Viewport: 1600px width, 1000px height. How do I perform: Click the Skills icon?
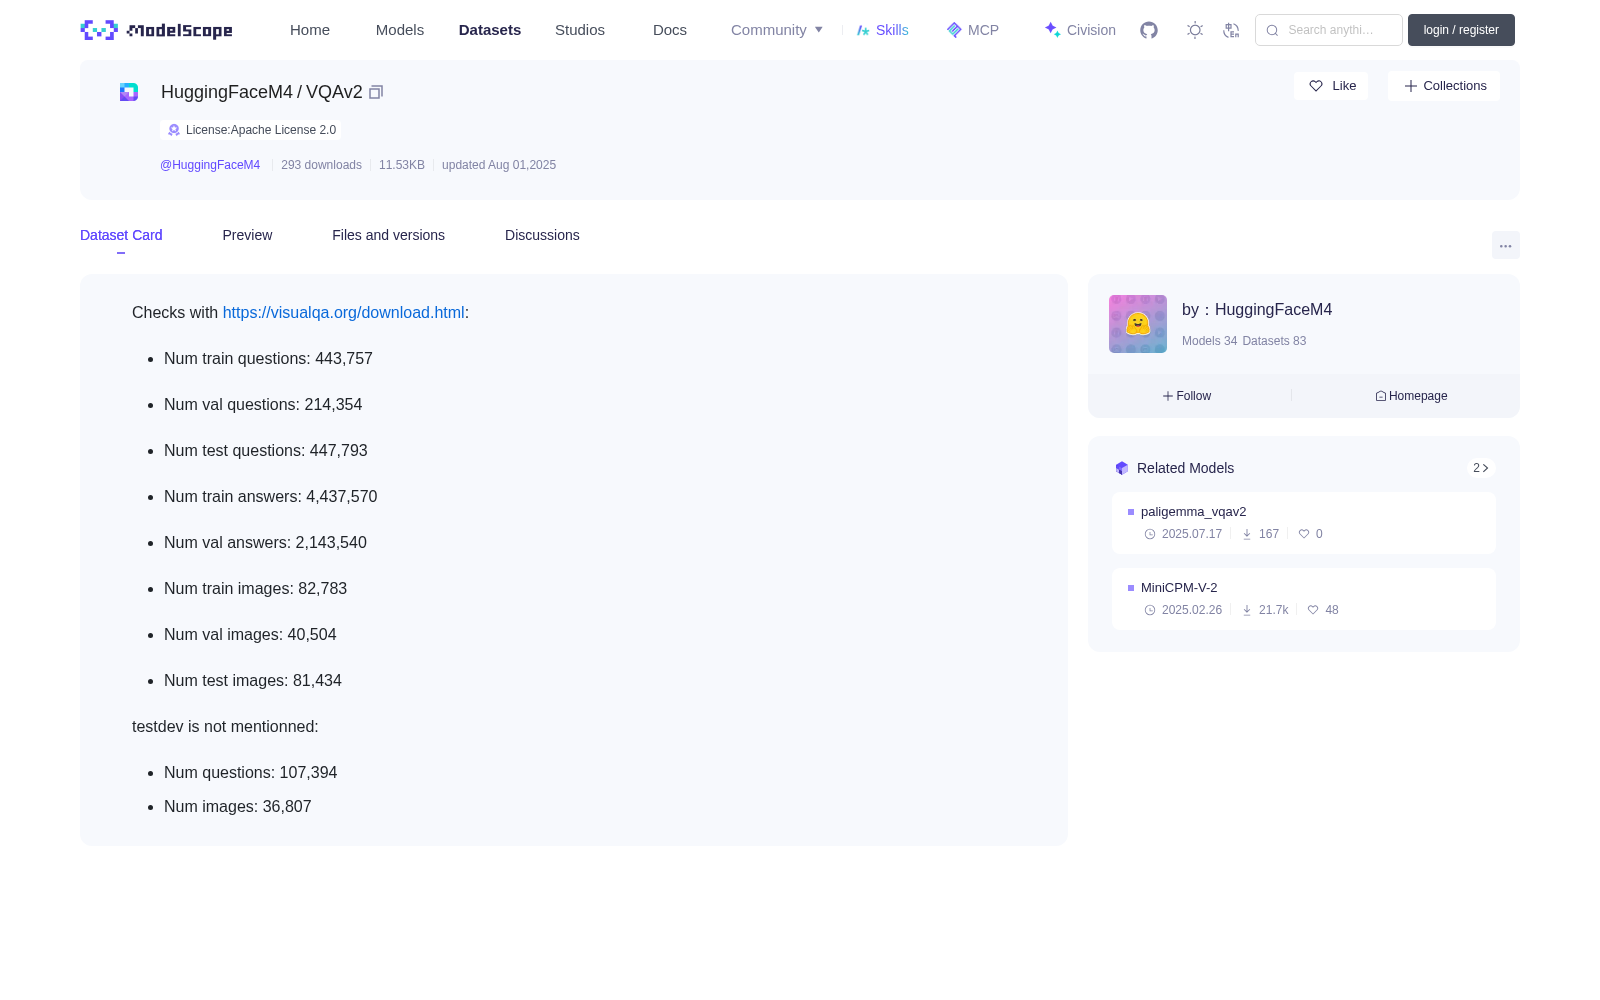tap(863, 30)
